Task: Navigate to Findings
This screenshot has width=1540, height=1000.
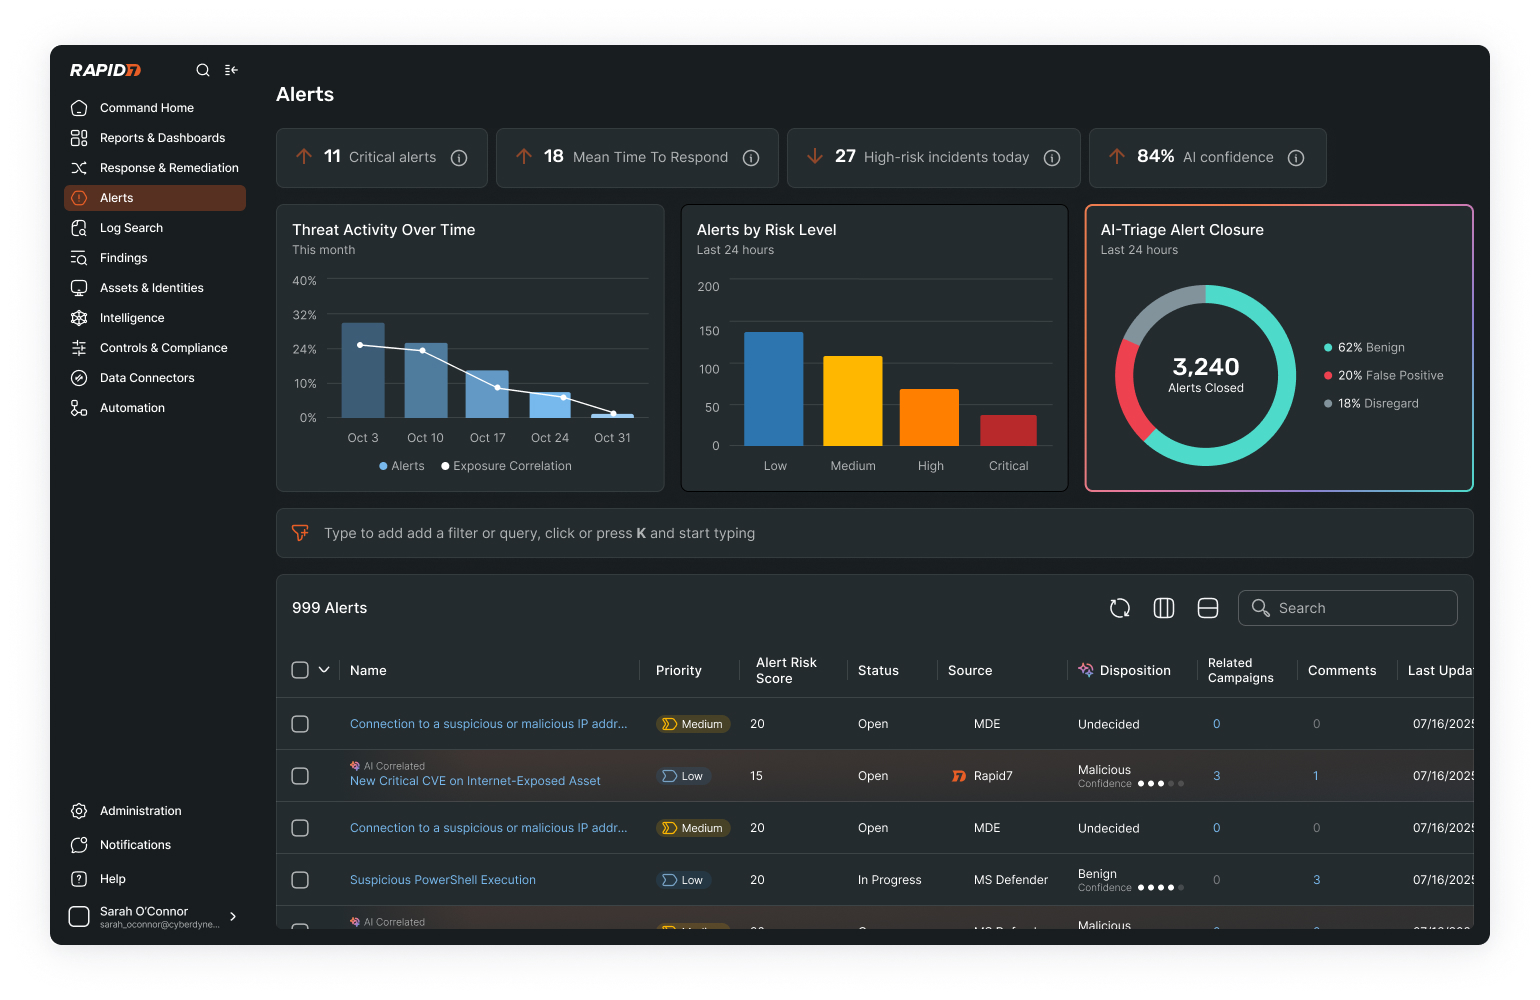Action: pos(155,258)
